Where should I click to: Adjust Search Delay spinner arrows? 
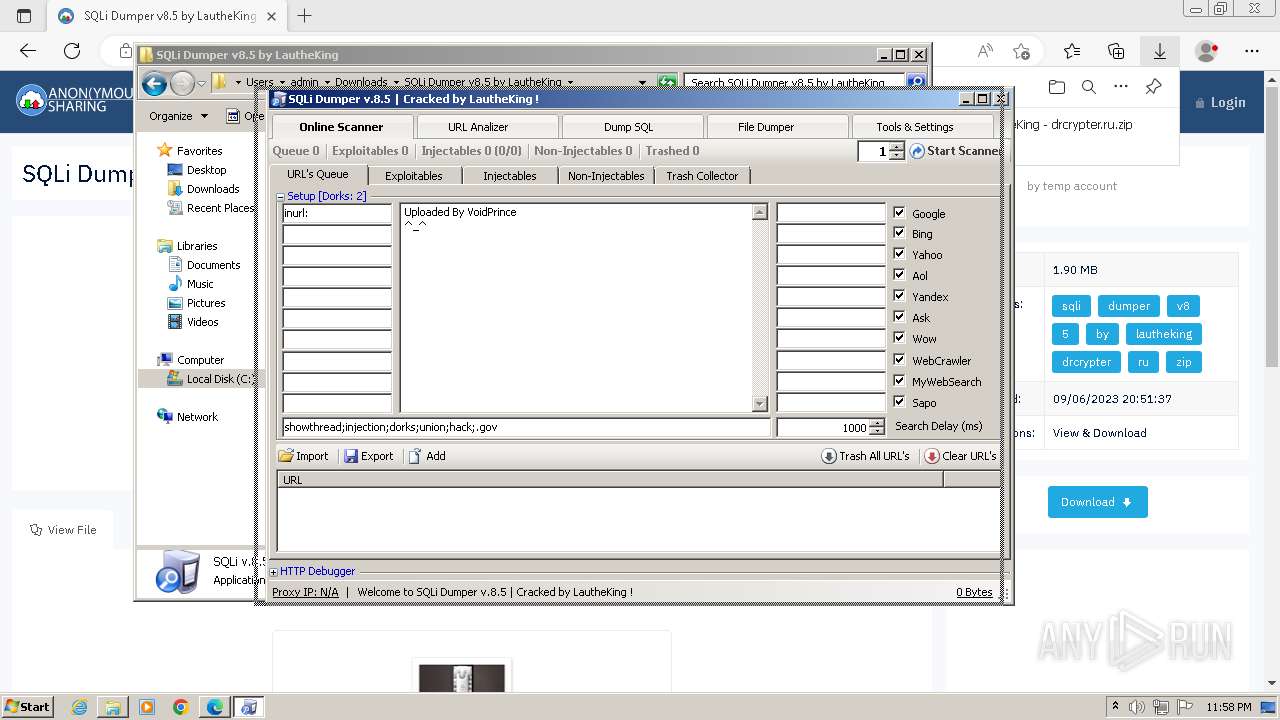877,427
